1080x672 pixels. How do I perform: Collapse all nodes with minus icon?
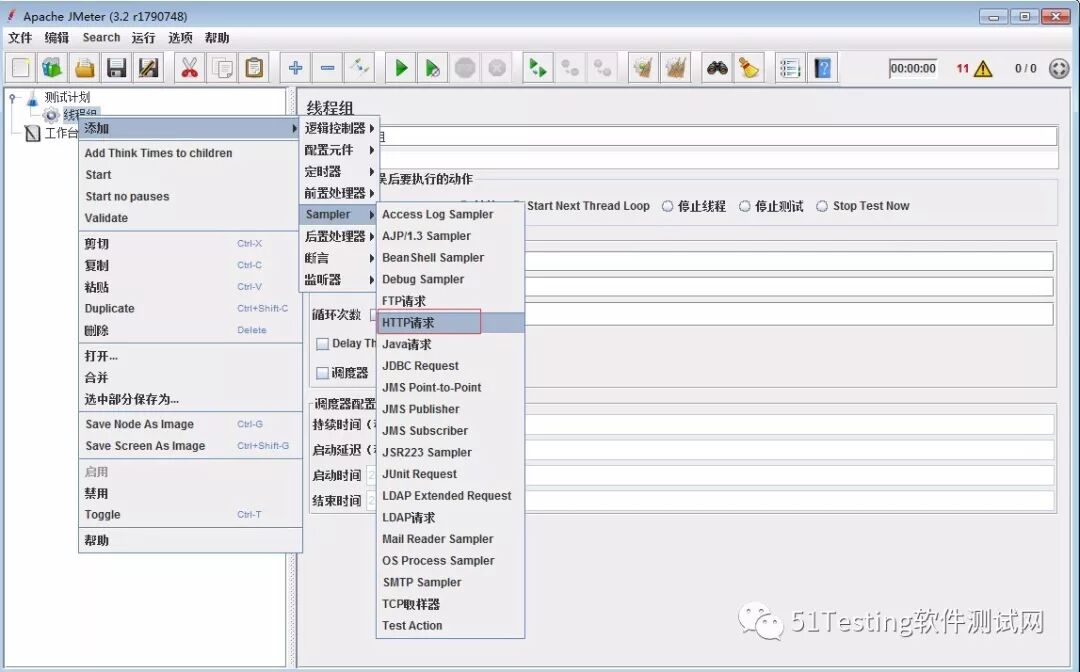coord(328,67)
